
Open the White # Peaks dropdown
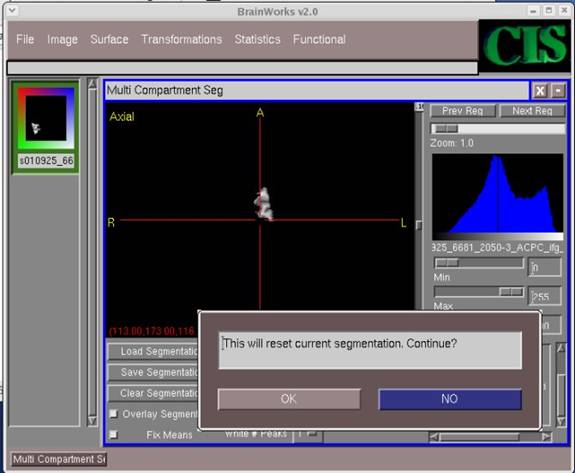308,434
